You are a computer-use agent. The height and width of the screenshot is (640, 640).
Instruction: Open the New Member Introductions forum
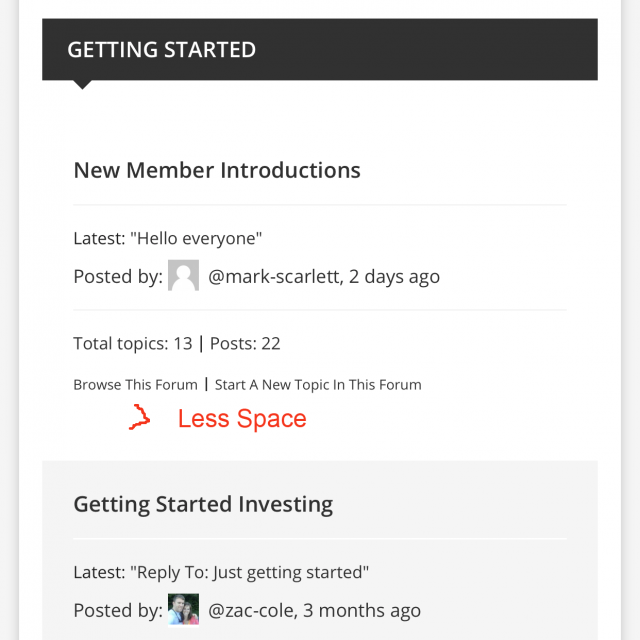(217, 170)
